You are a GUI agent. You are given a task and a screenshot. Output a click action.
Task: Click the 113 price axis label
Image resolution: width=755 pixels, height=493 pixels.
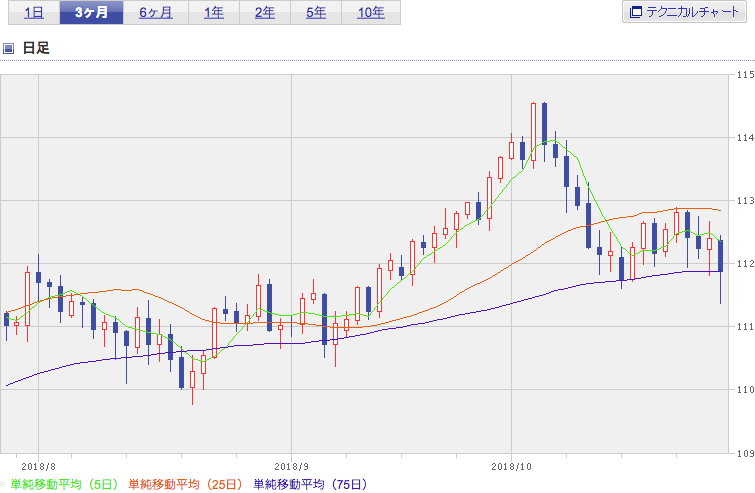[745, 201]
